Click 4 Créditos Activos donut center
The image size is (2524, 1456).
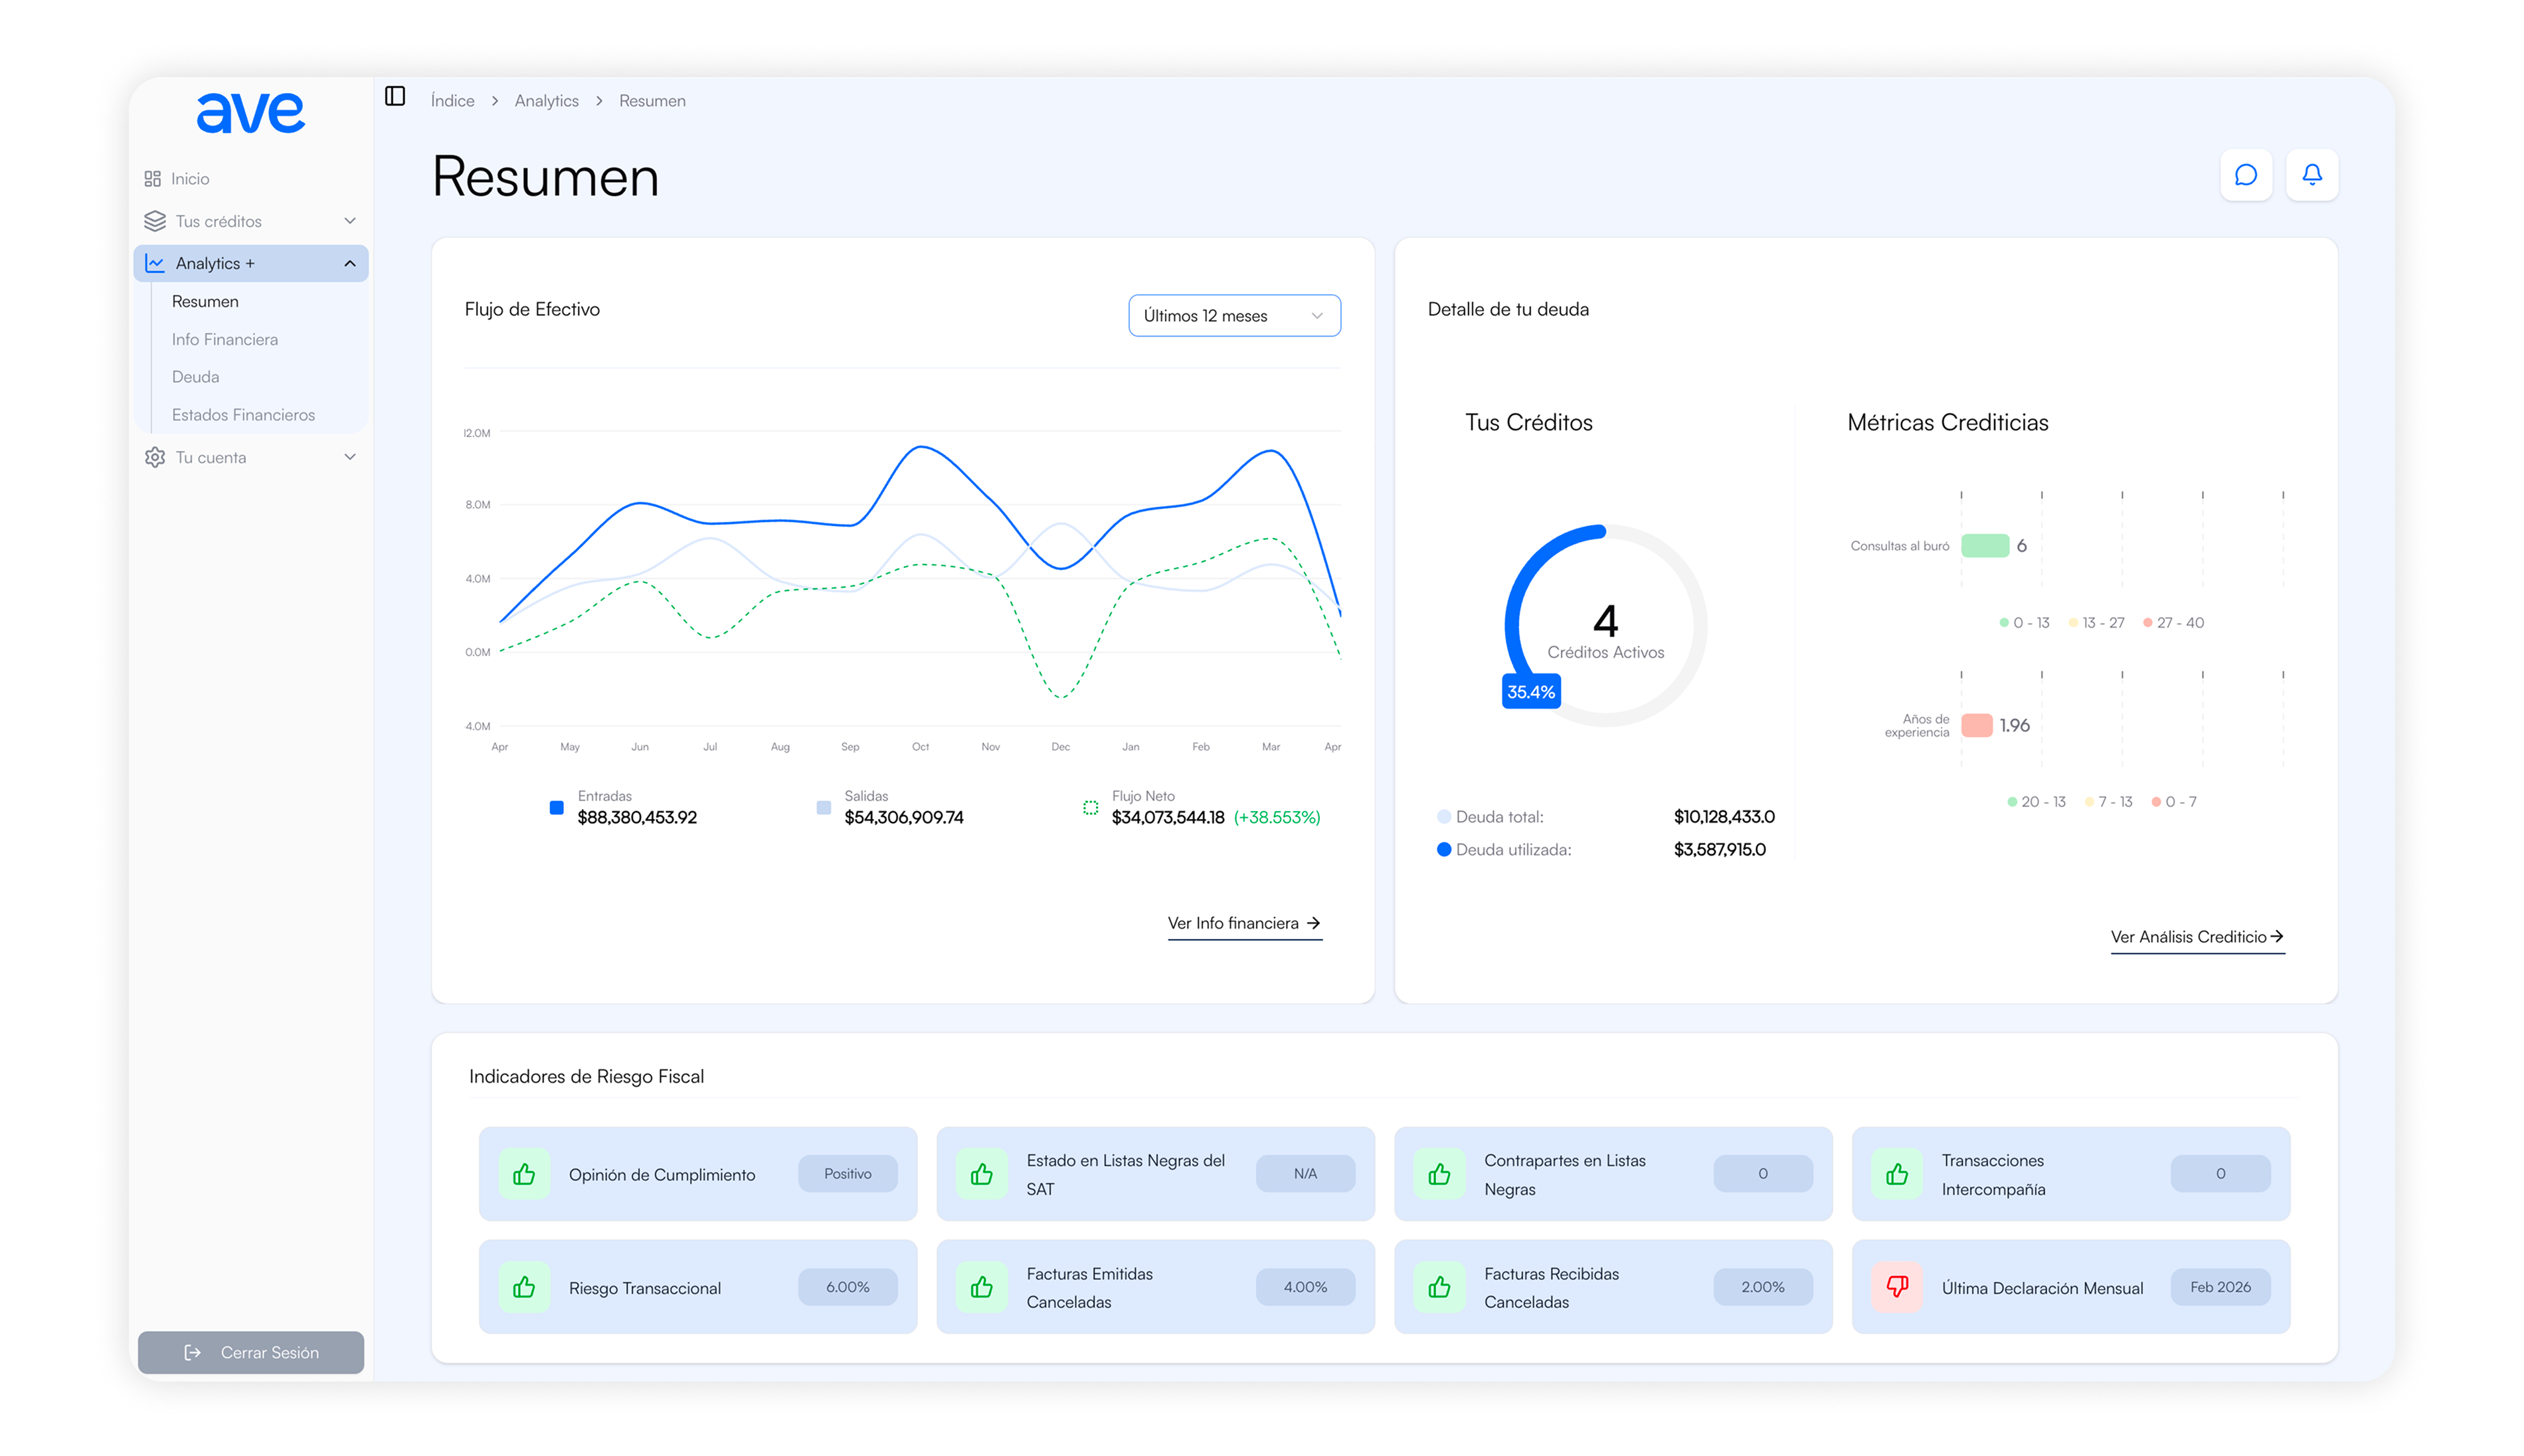(x=1605, y=632)
